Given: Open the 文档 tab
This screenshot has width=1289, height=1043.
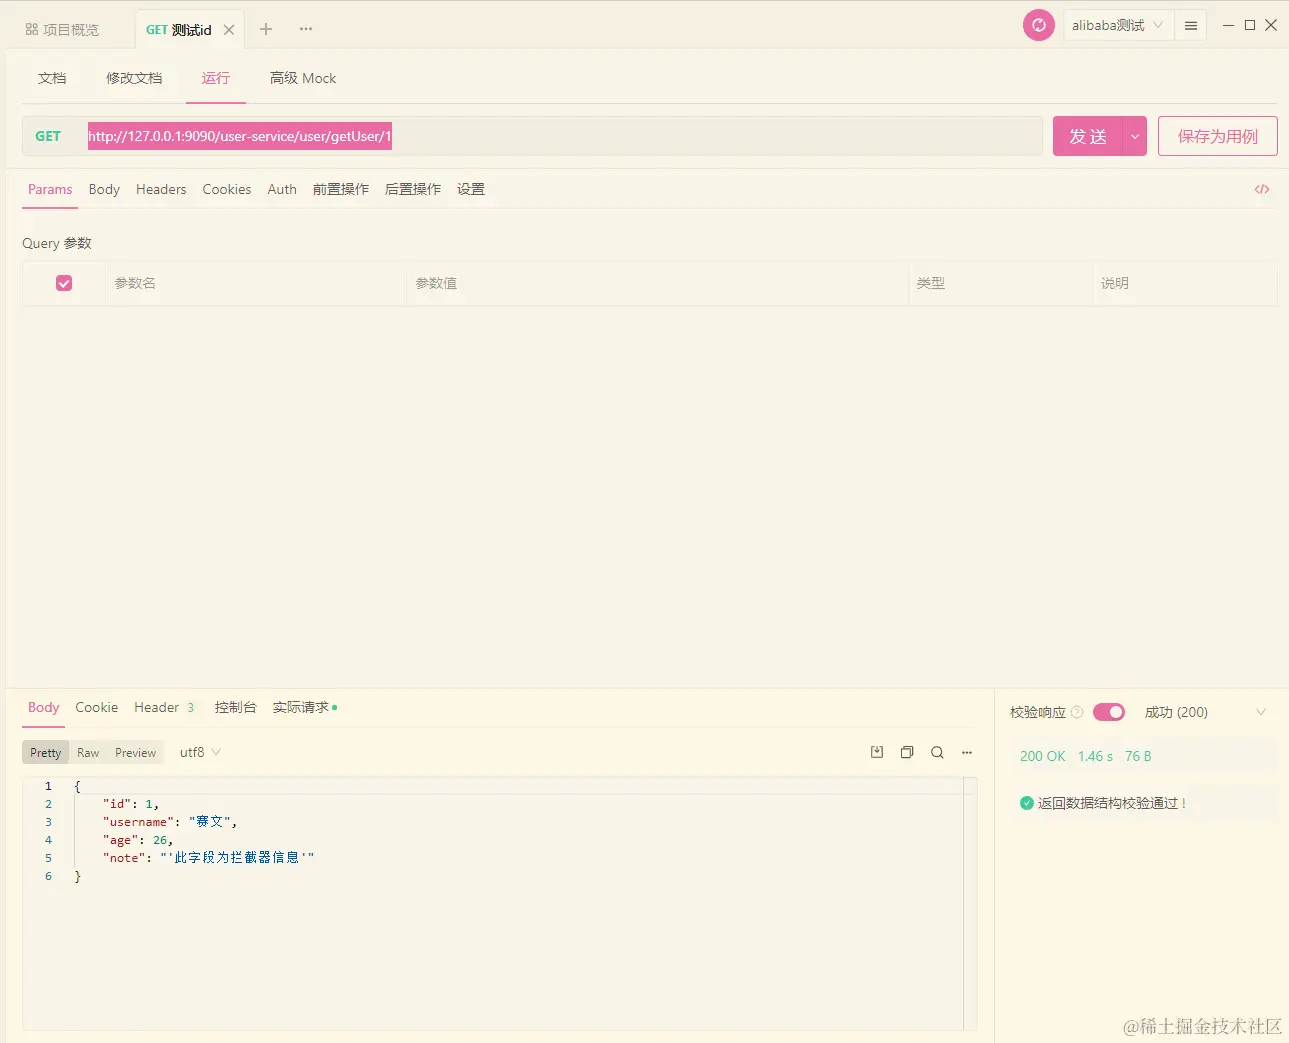Looking at the screenshot, I should 52,78.
